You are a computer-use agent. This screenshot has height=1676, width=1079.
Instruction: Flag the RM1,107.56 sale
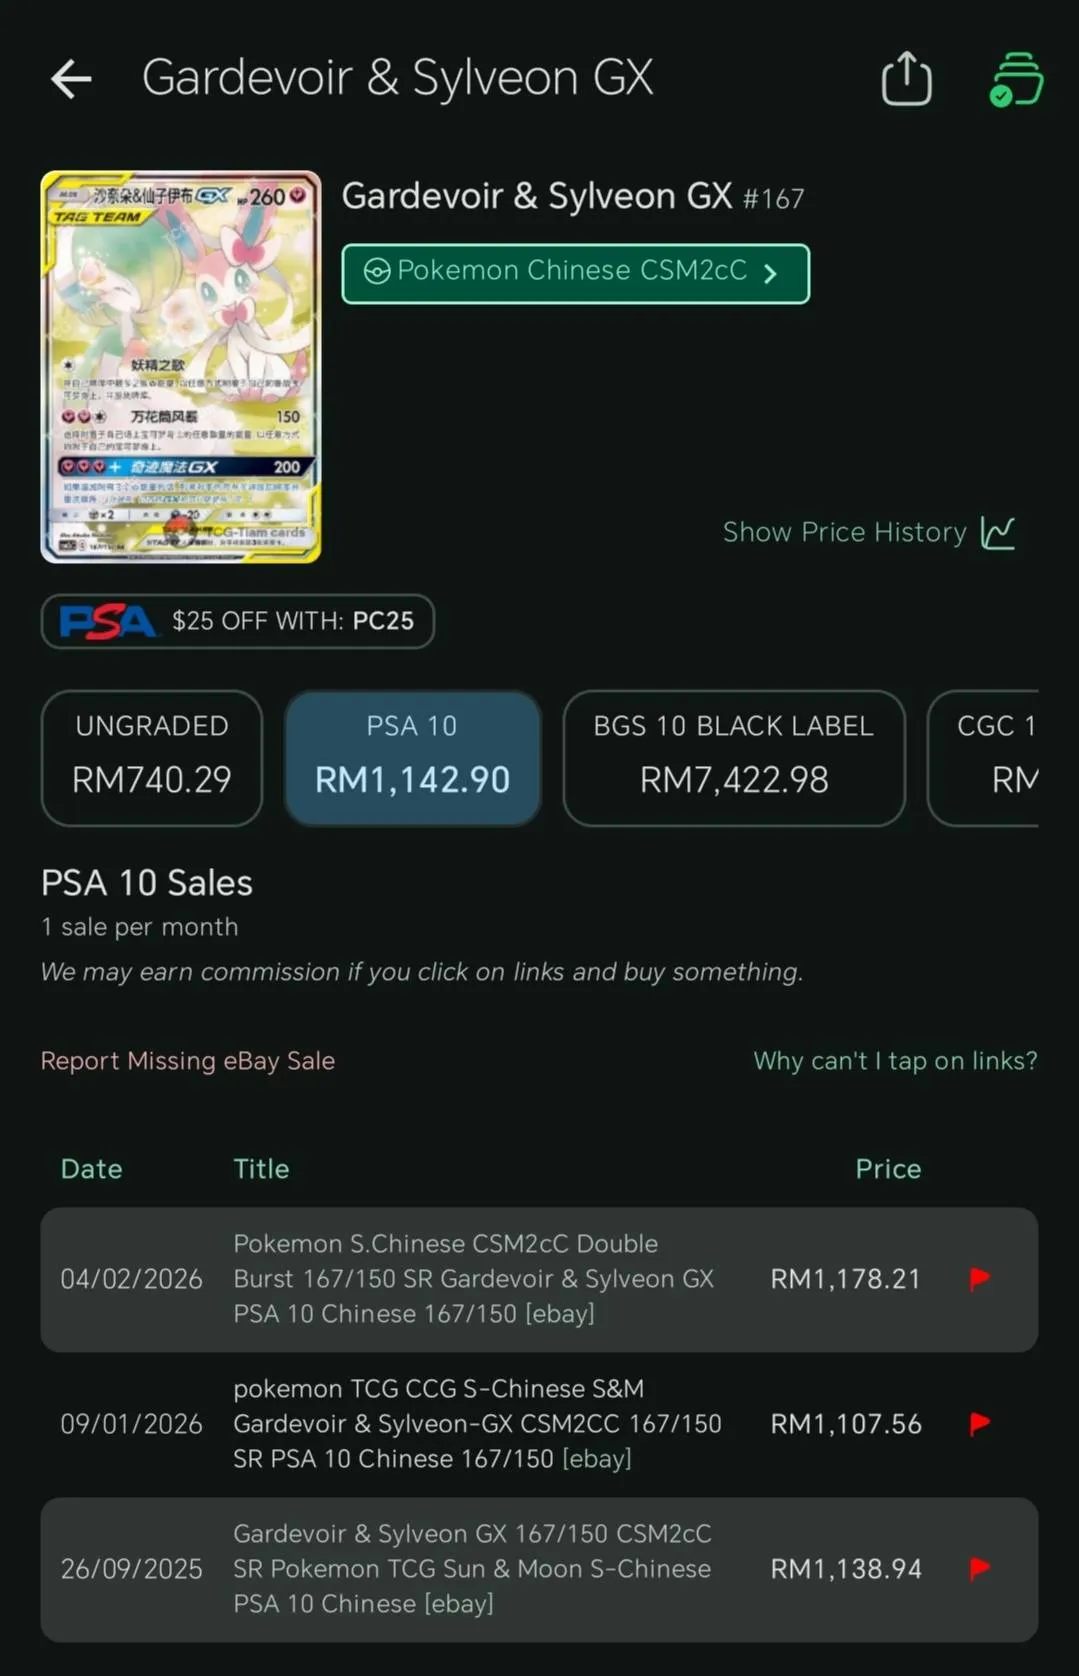(x=980, y=1423)
